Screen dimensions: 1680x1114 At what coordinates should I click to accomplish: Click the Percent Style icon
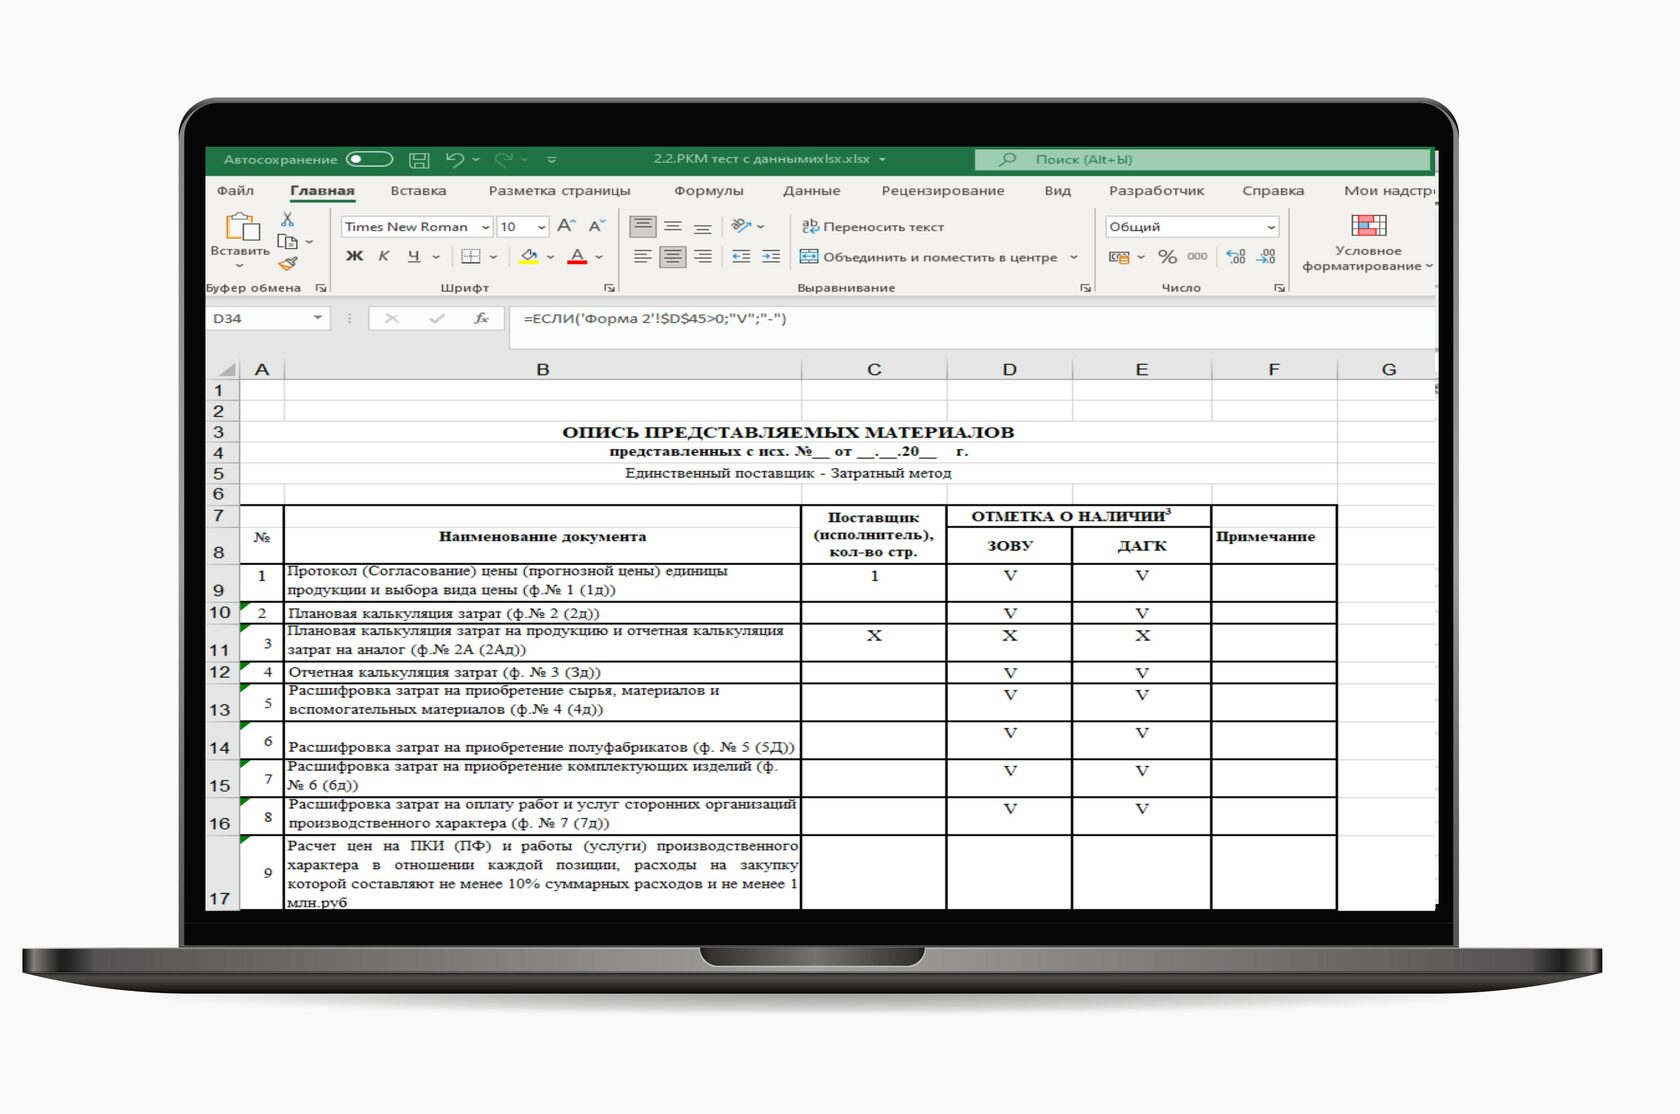1167,257
